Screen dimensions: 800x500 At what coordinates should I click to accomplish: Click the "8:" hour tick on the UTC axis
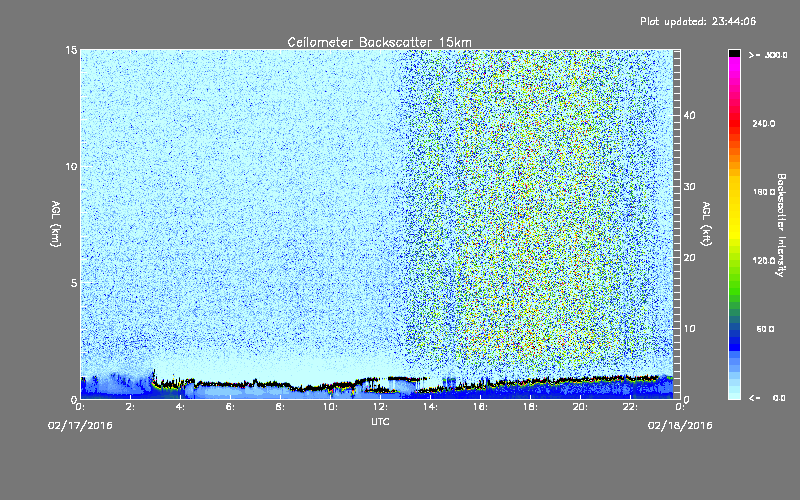(280, 407)
